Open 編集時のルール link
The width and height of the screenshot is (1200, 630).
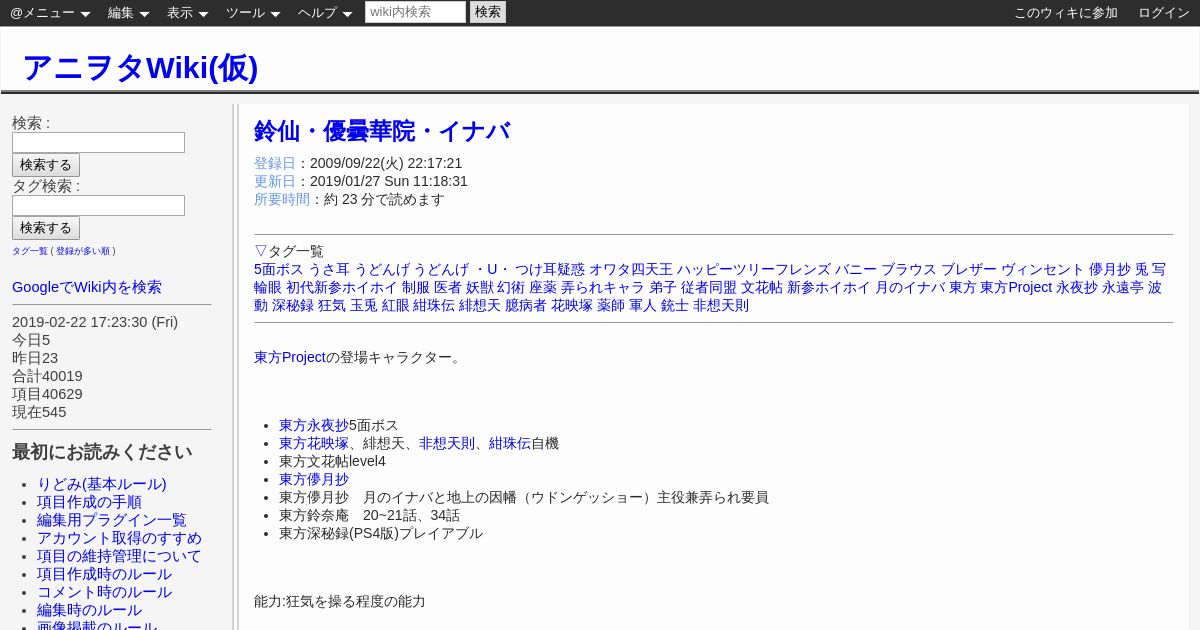(89, 610)
